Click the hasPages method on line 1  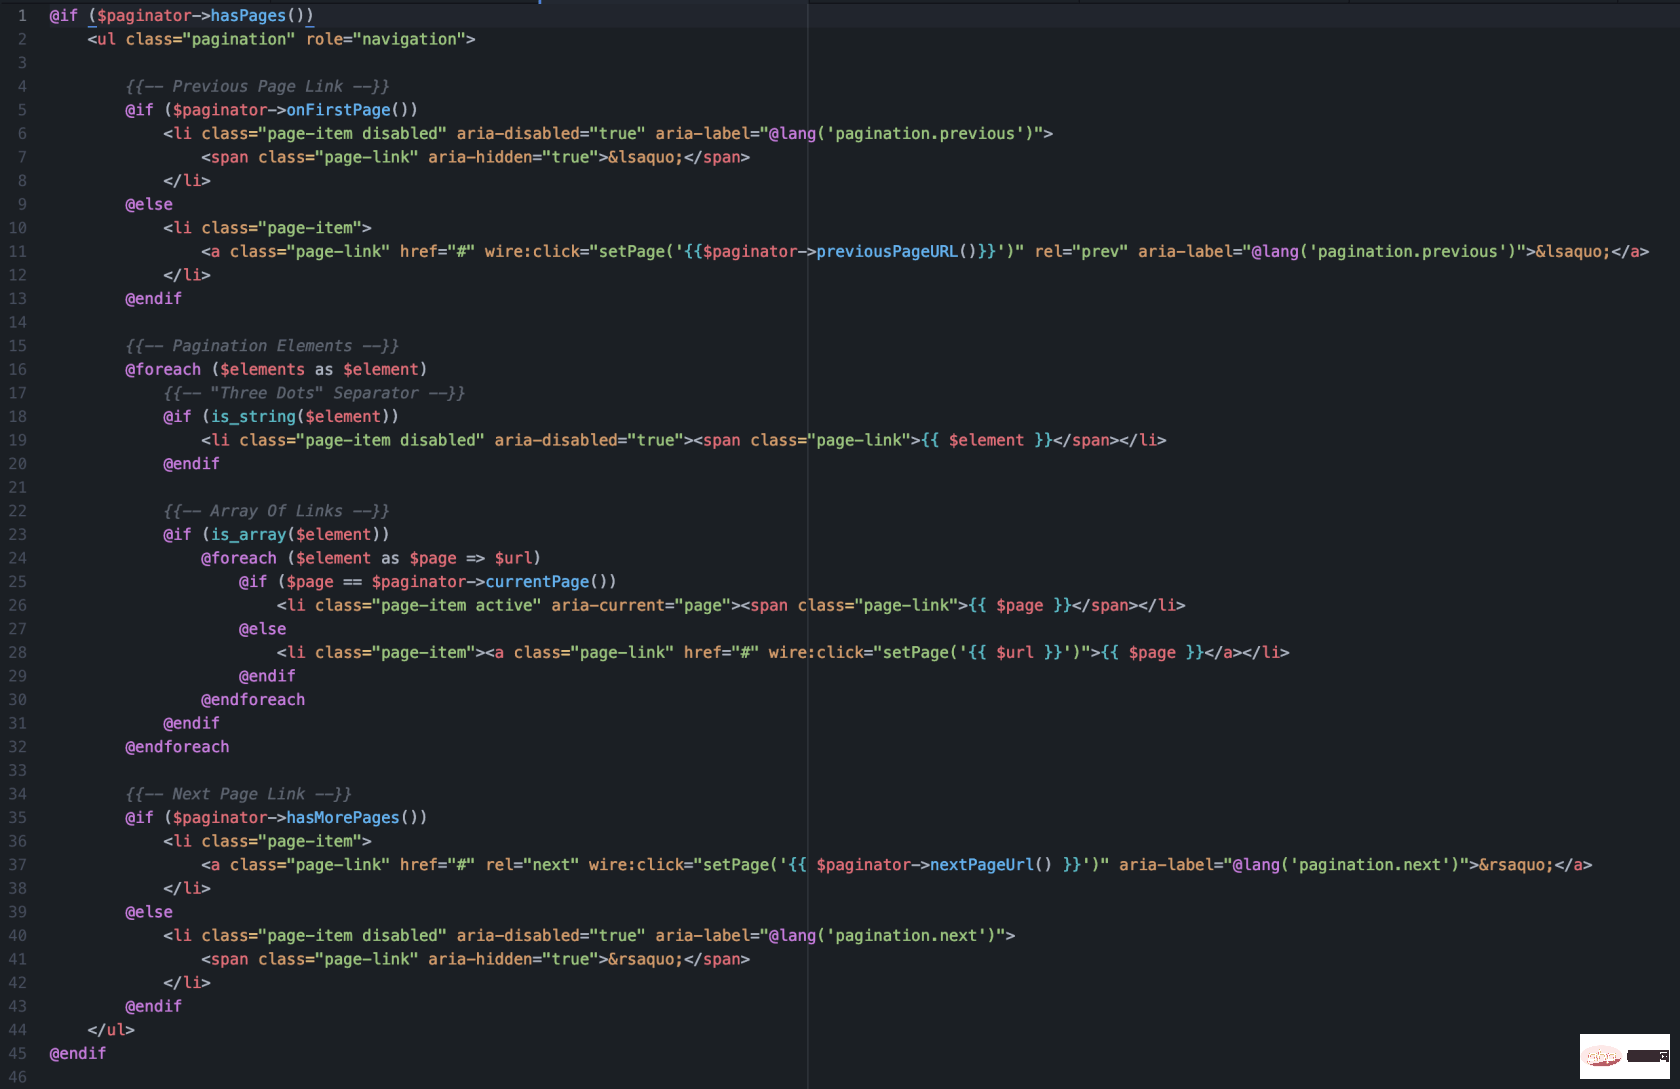point(248,16)
